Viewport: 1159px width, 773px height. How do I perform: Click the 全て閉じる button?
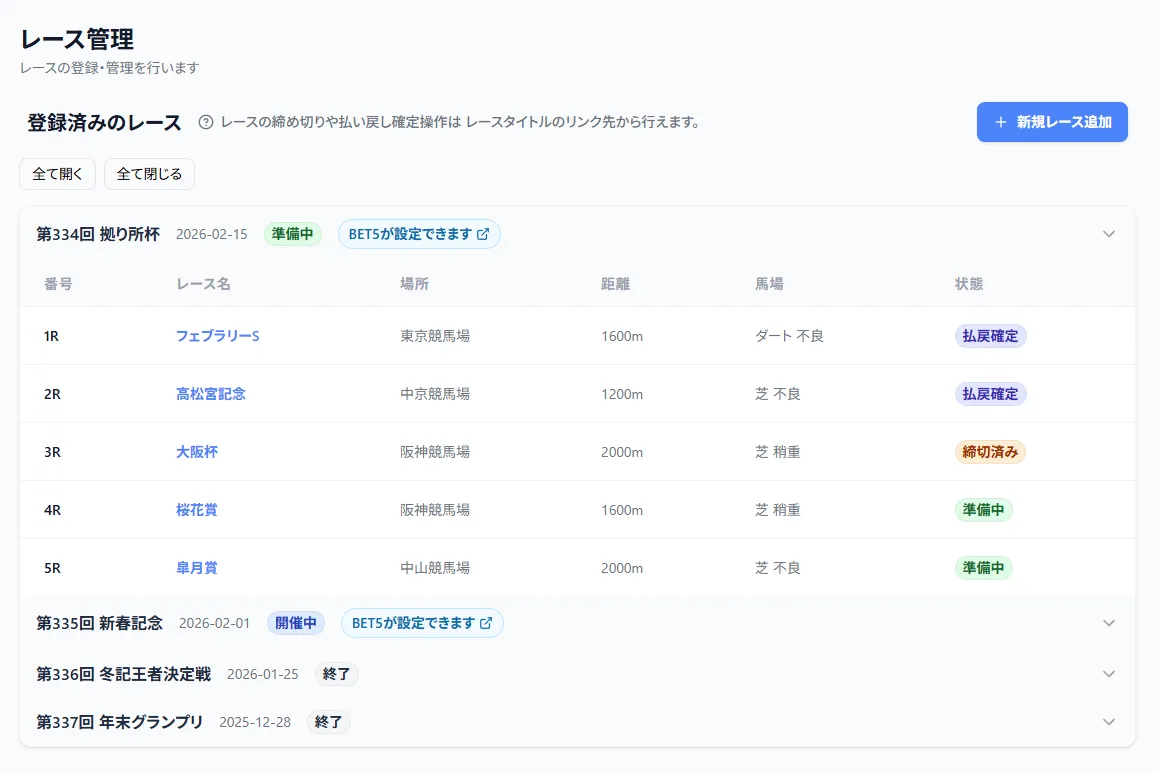(148, 173)
